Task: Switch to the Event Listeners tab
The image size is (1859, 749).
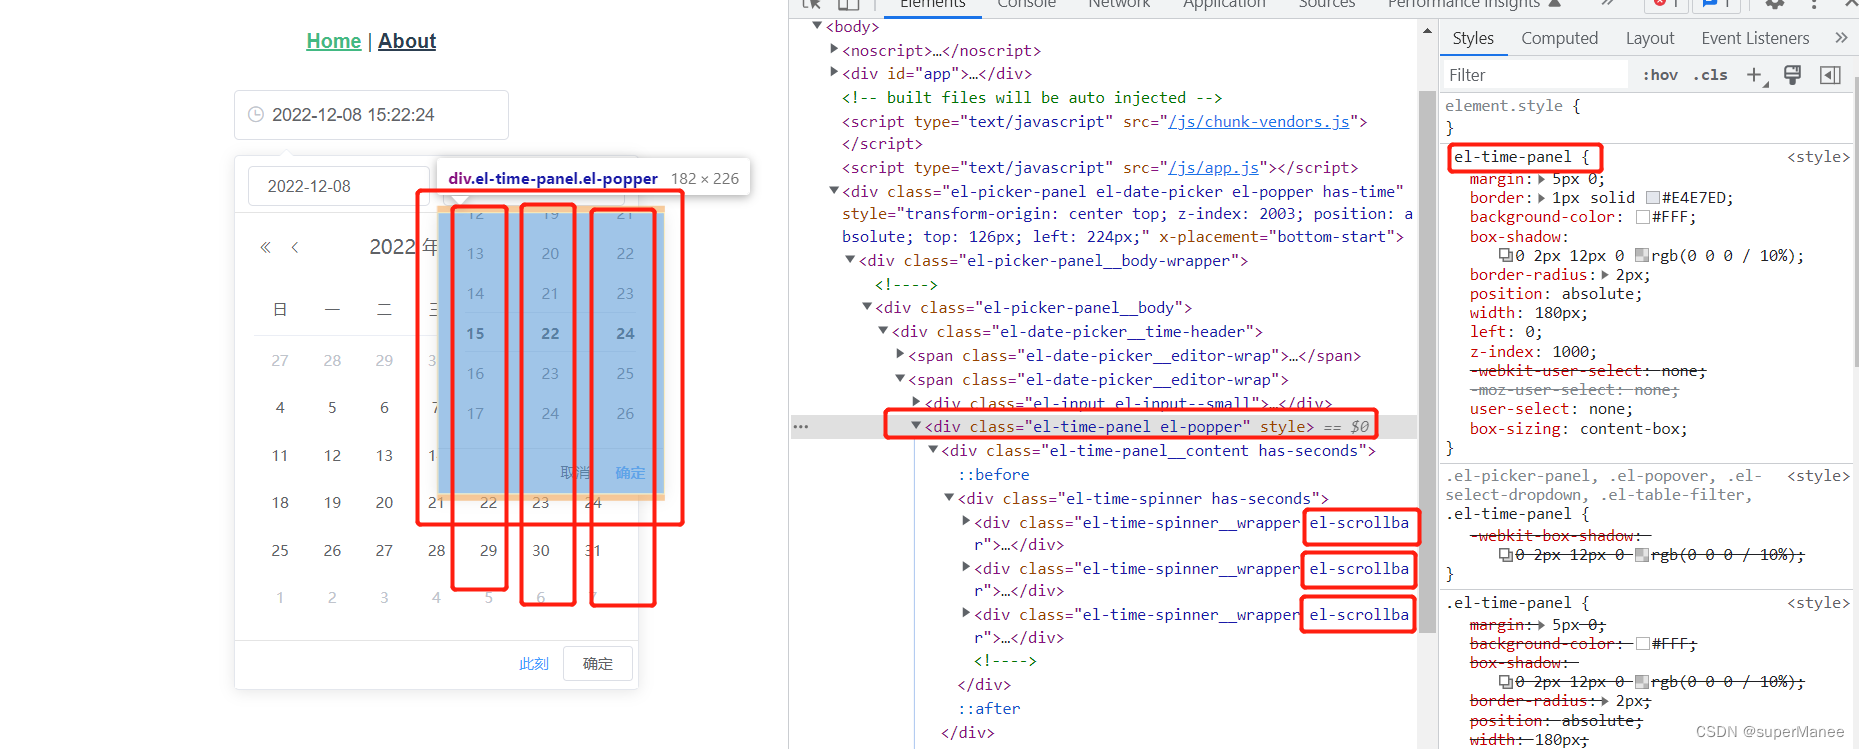Action: (1755, 38)
